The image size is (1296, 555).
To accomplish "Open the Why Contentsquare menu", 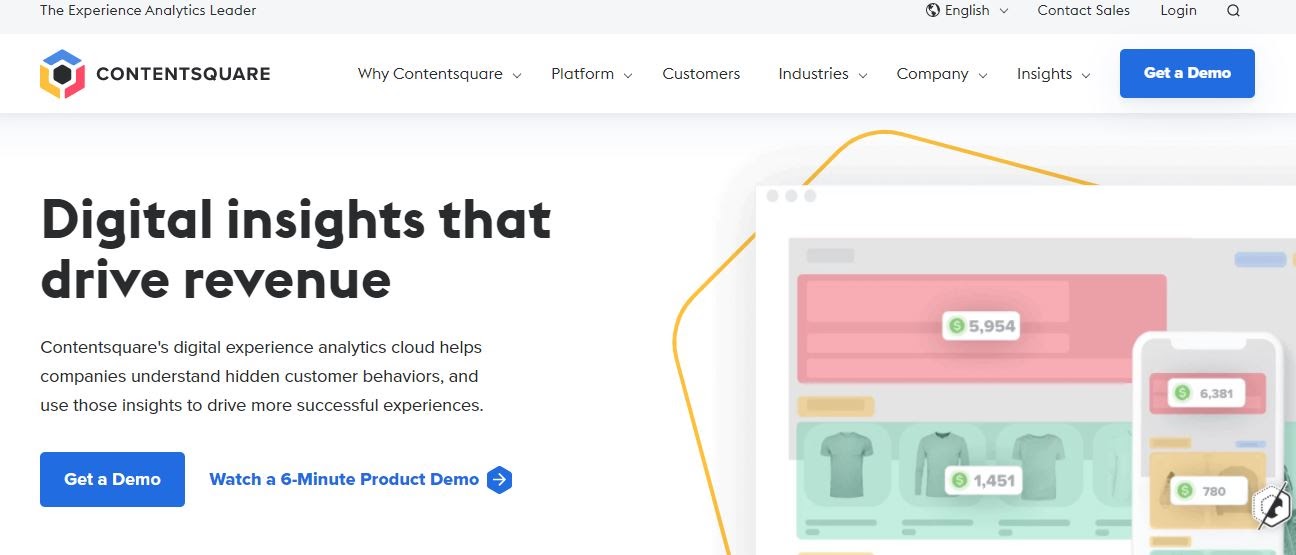I will pyautogui.click(x=430, y=74).
